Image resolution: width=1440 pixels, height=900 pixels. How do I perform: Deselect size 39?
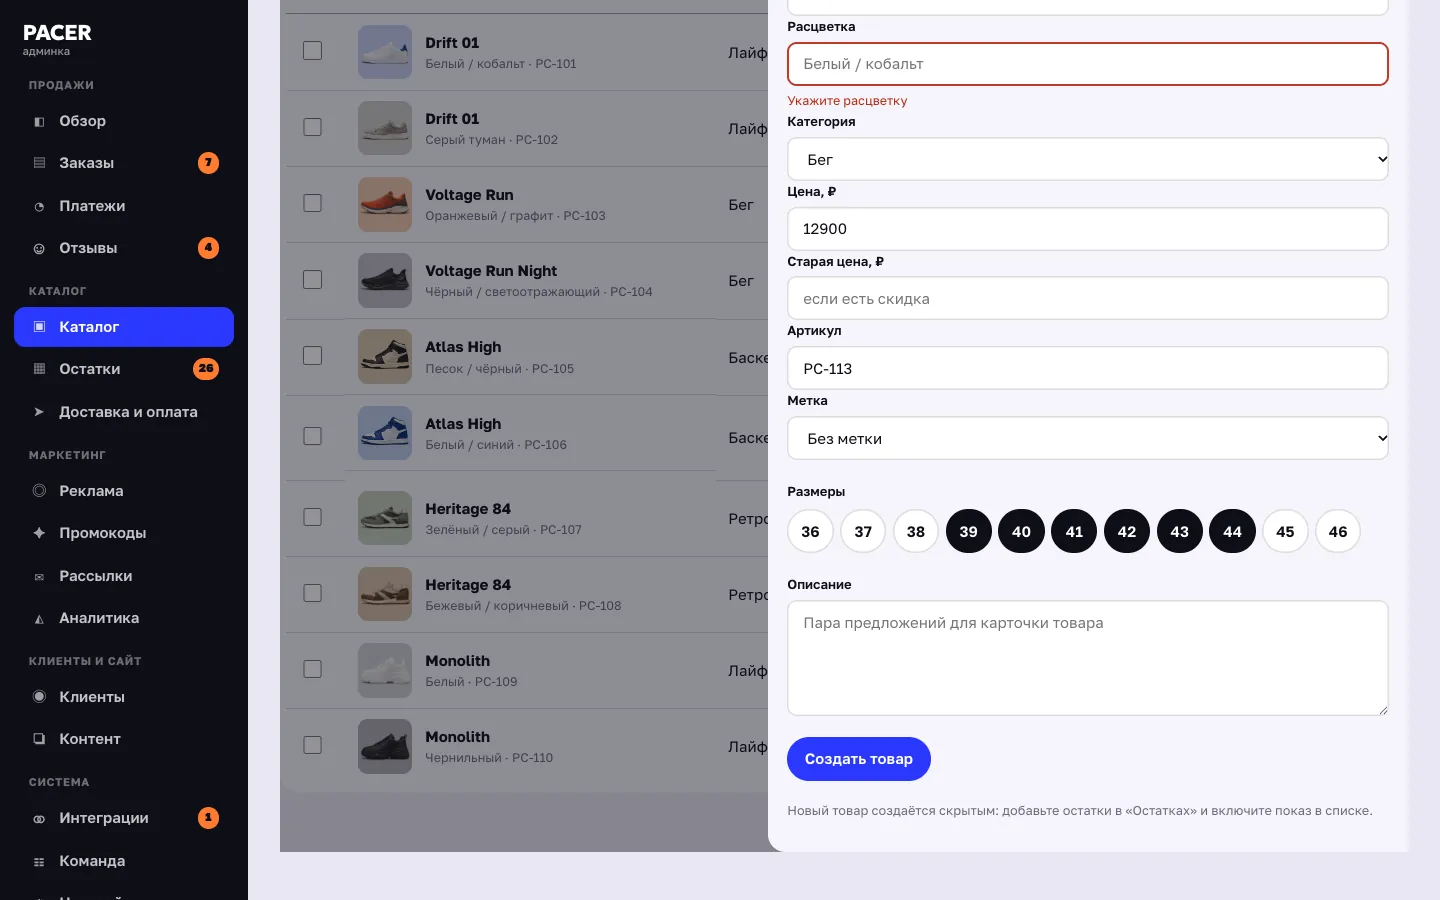tap(968, 531)
